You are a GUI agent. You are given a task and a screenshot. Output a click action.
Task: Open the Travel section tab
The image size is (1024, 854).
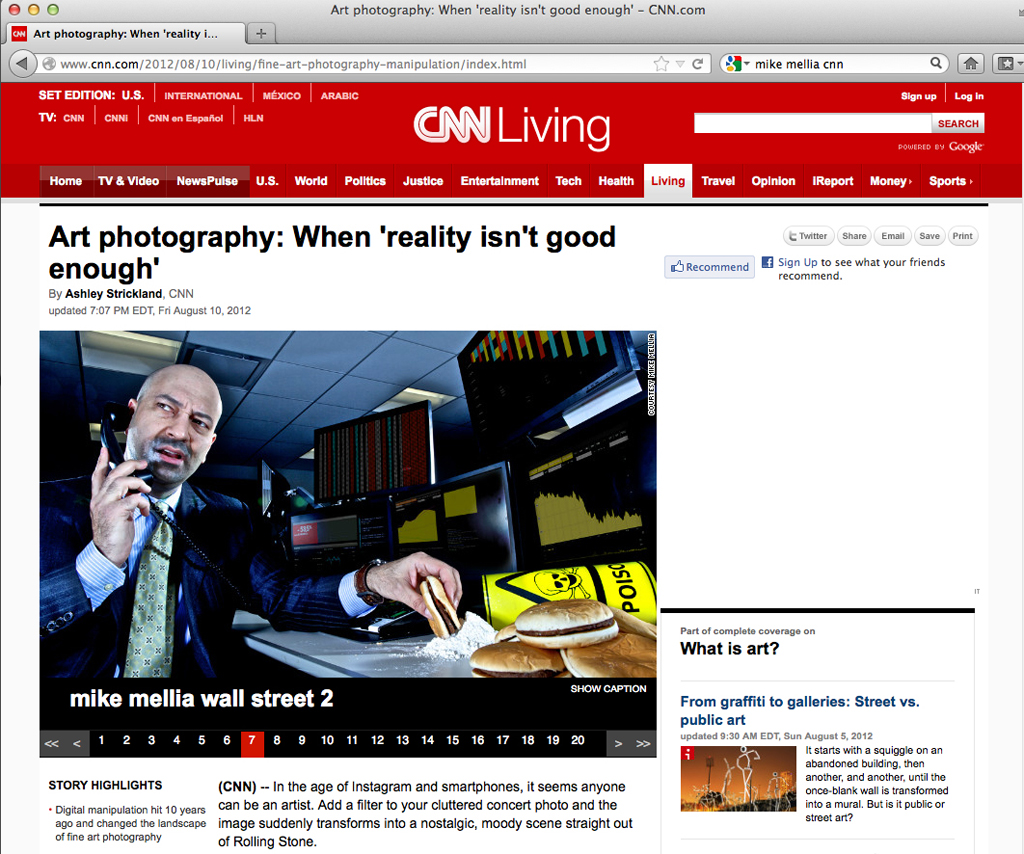click(718, 181)
